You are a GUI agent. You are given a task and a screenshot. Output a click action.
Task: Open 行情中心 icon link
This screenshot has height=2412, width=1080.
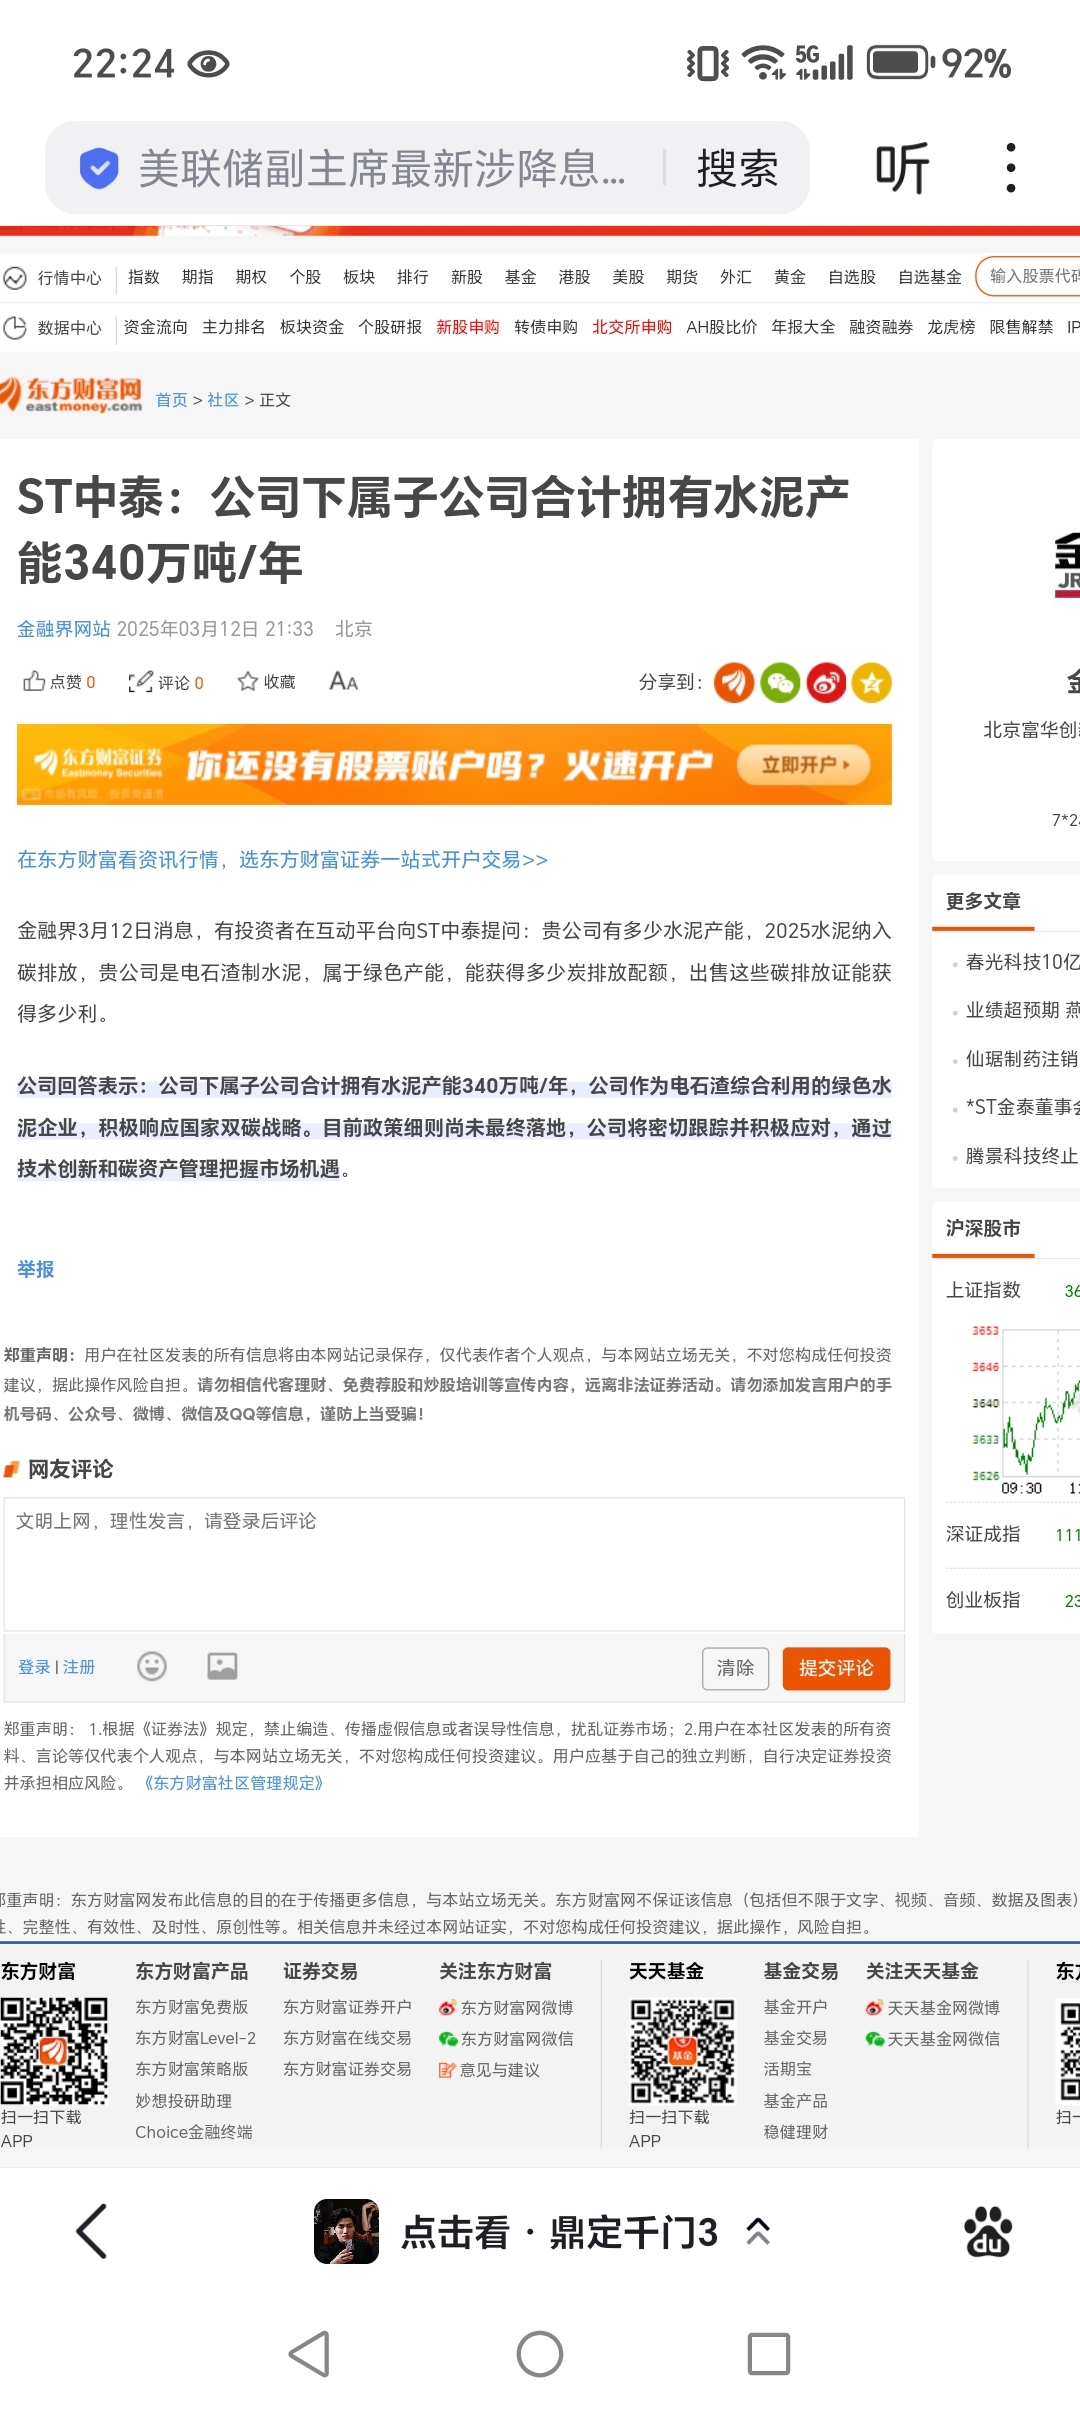pos(53,278)
